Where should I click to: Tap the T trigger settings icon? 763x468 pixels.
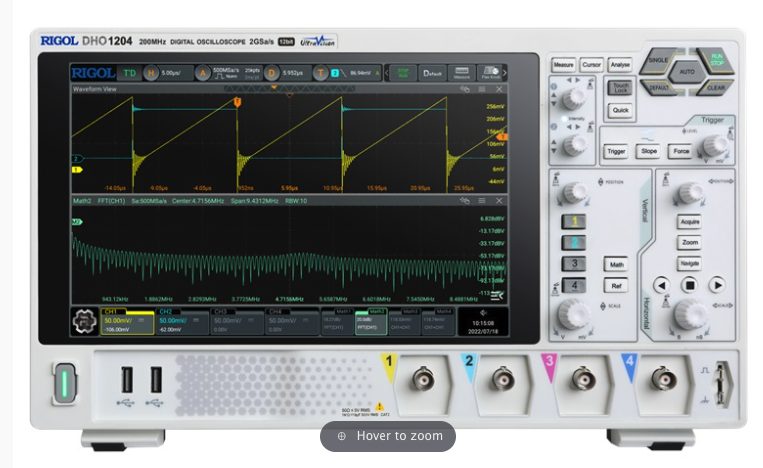pos(320,73)
